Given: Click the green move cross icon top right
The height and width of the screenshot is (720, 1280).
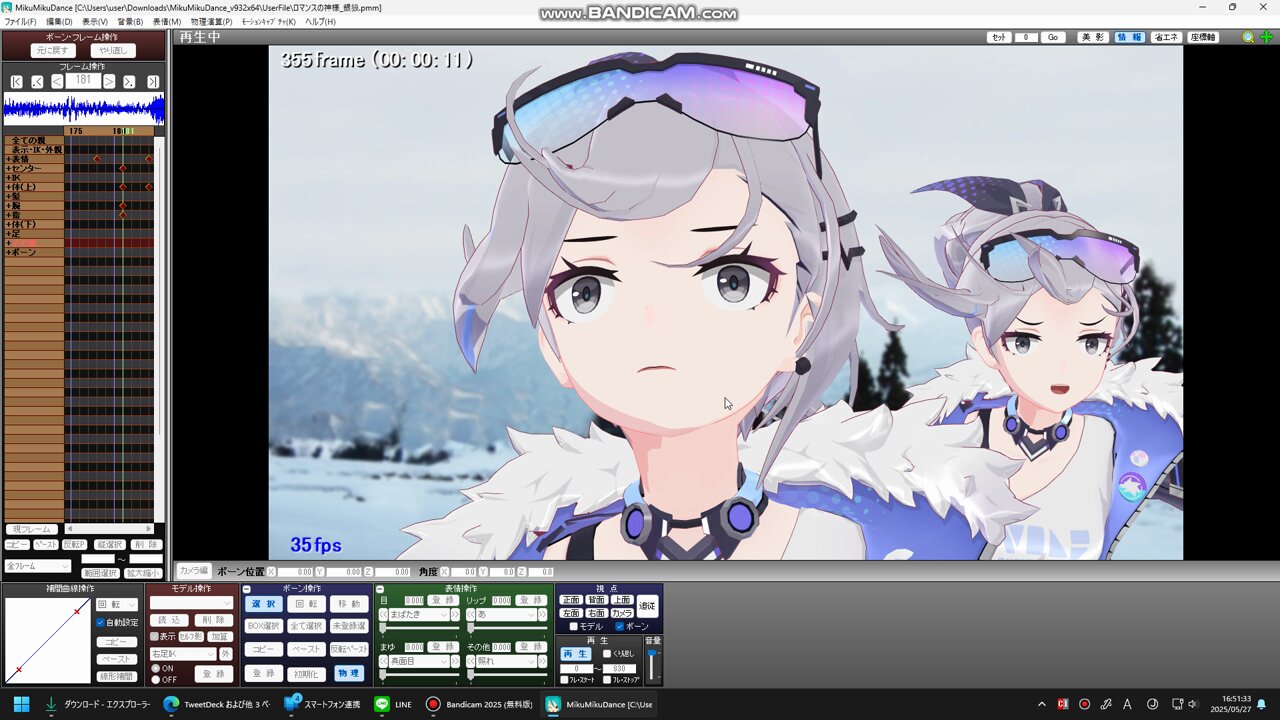Looking at the screenshot, I should (1266, 37).
